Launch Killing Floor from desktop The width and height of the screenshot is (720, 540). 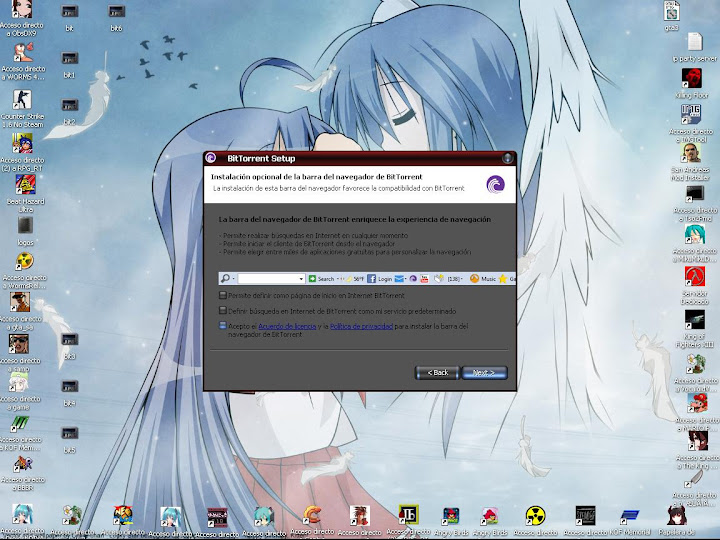692,78
